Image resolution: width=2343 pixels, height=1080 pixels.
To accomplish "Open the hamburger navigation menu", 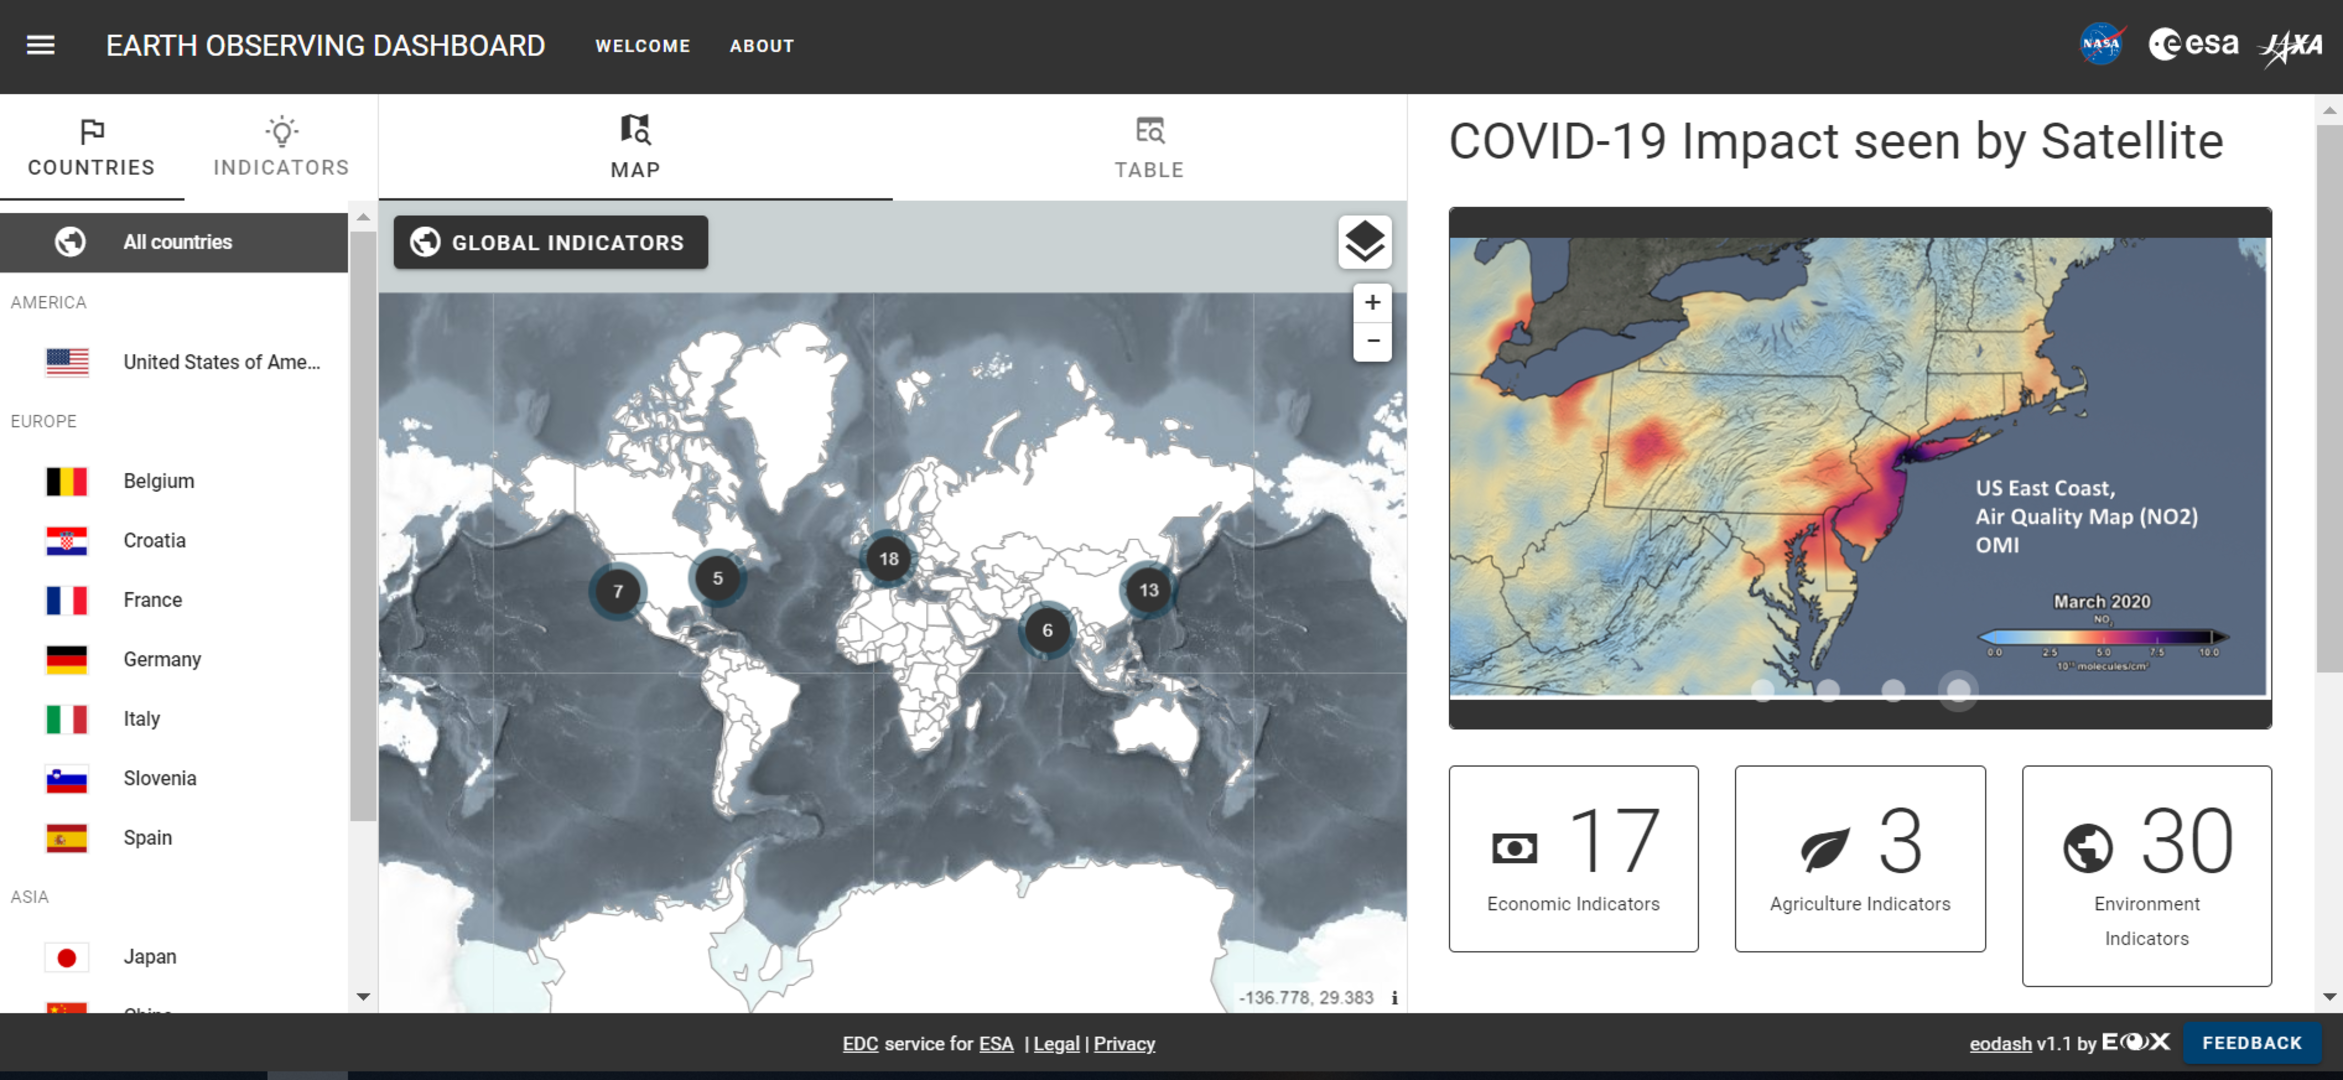I will [40, 45].
